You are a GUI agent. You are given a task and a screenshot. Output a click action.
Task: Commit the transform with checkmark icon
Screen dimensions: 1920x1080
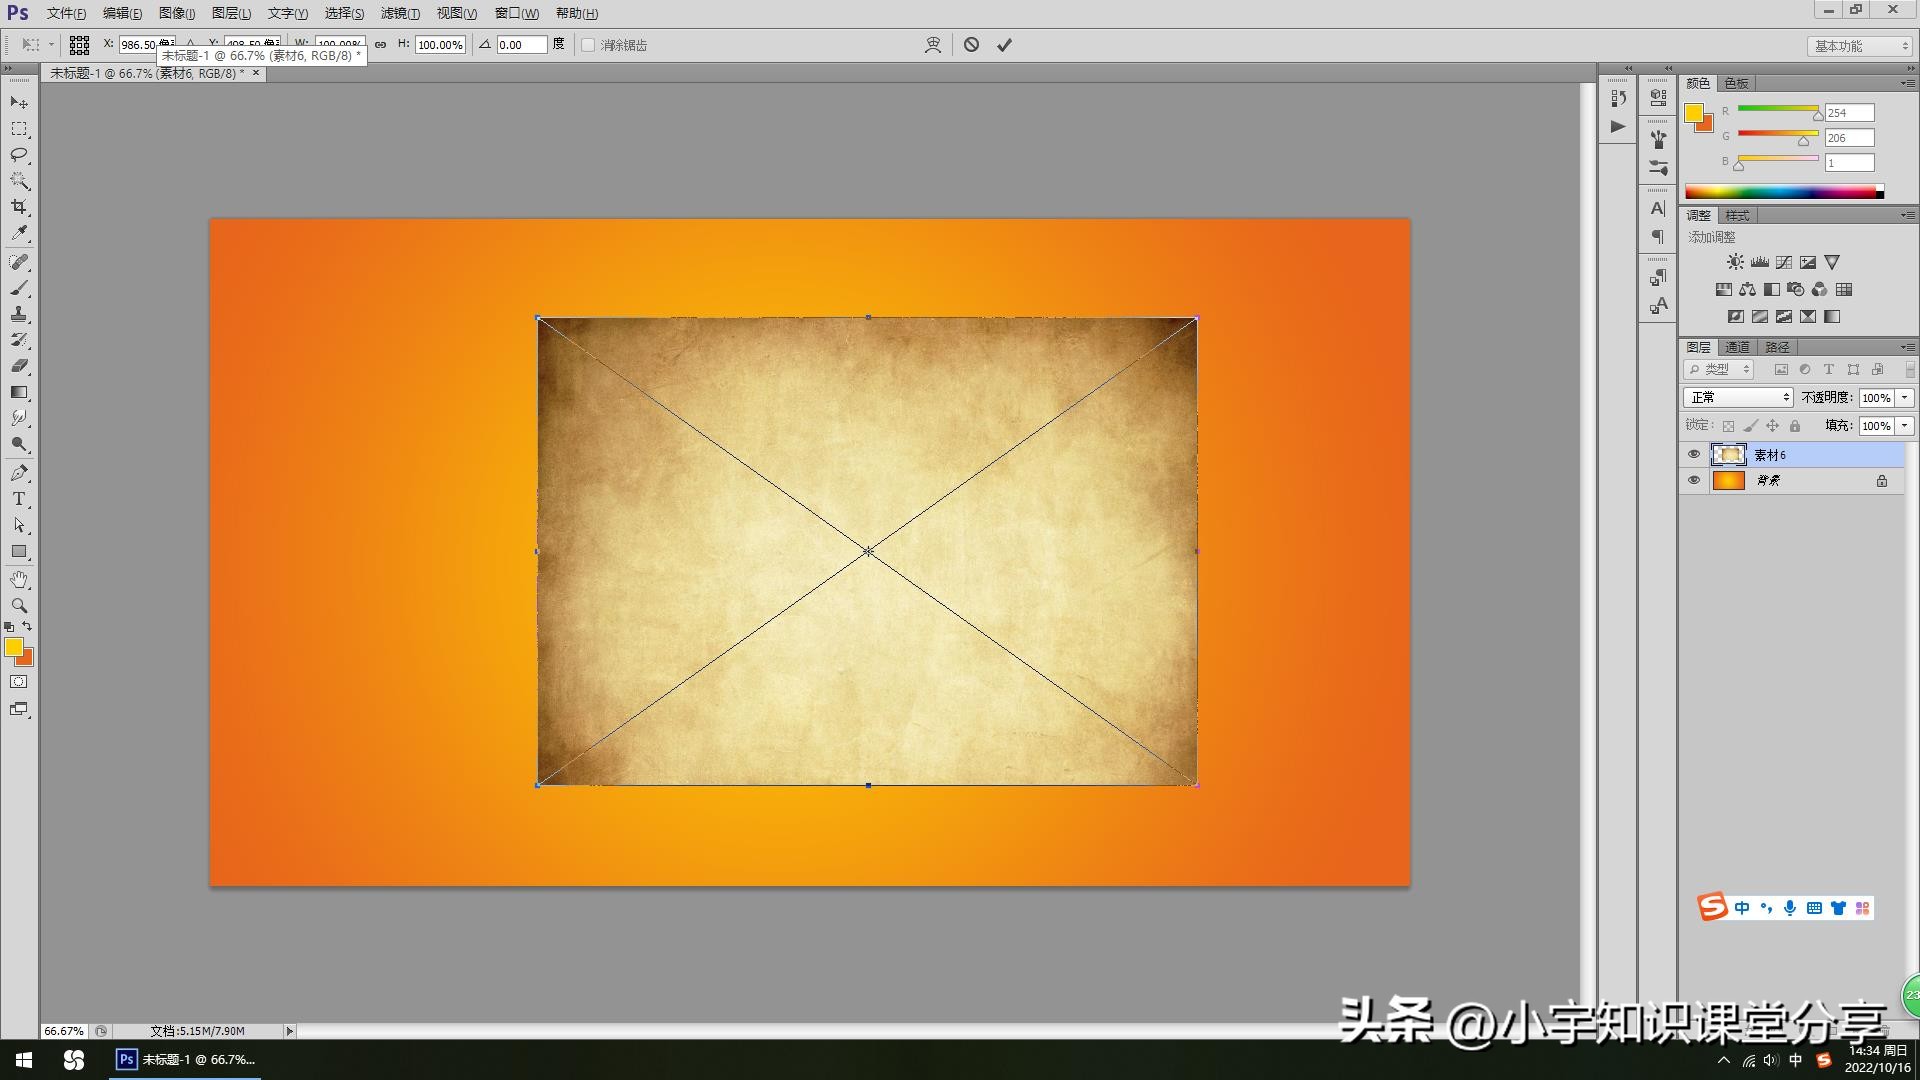click(x=1004, y=45)
